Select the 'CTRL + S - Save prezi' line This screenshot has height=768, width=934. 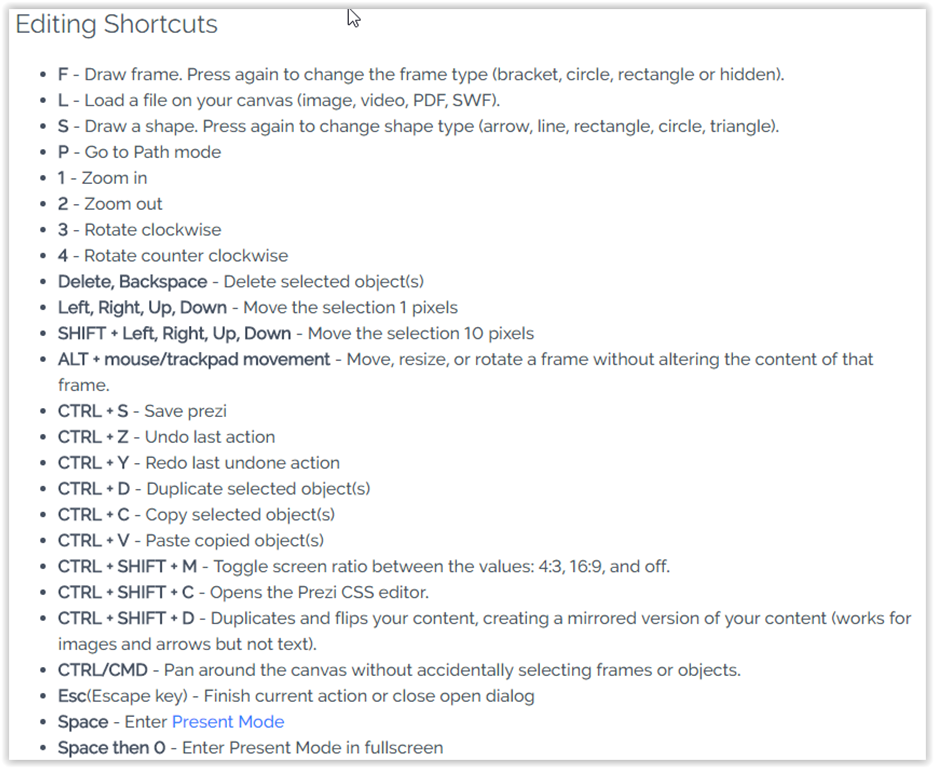coord(142,411)
